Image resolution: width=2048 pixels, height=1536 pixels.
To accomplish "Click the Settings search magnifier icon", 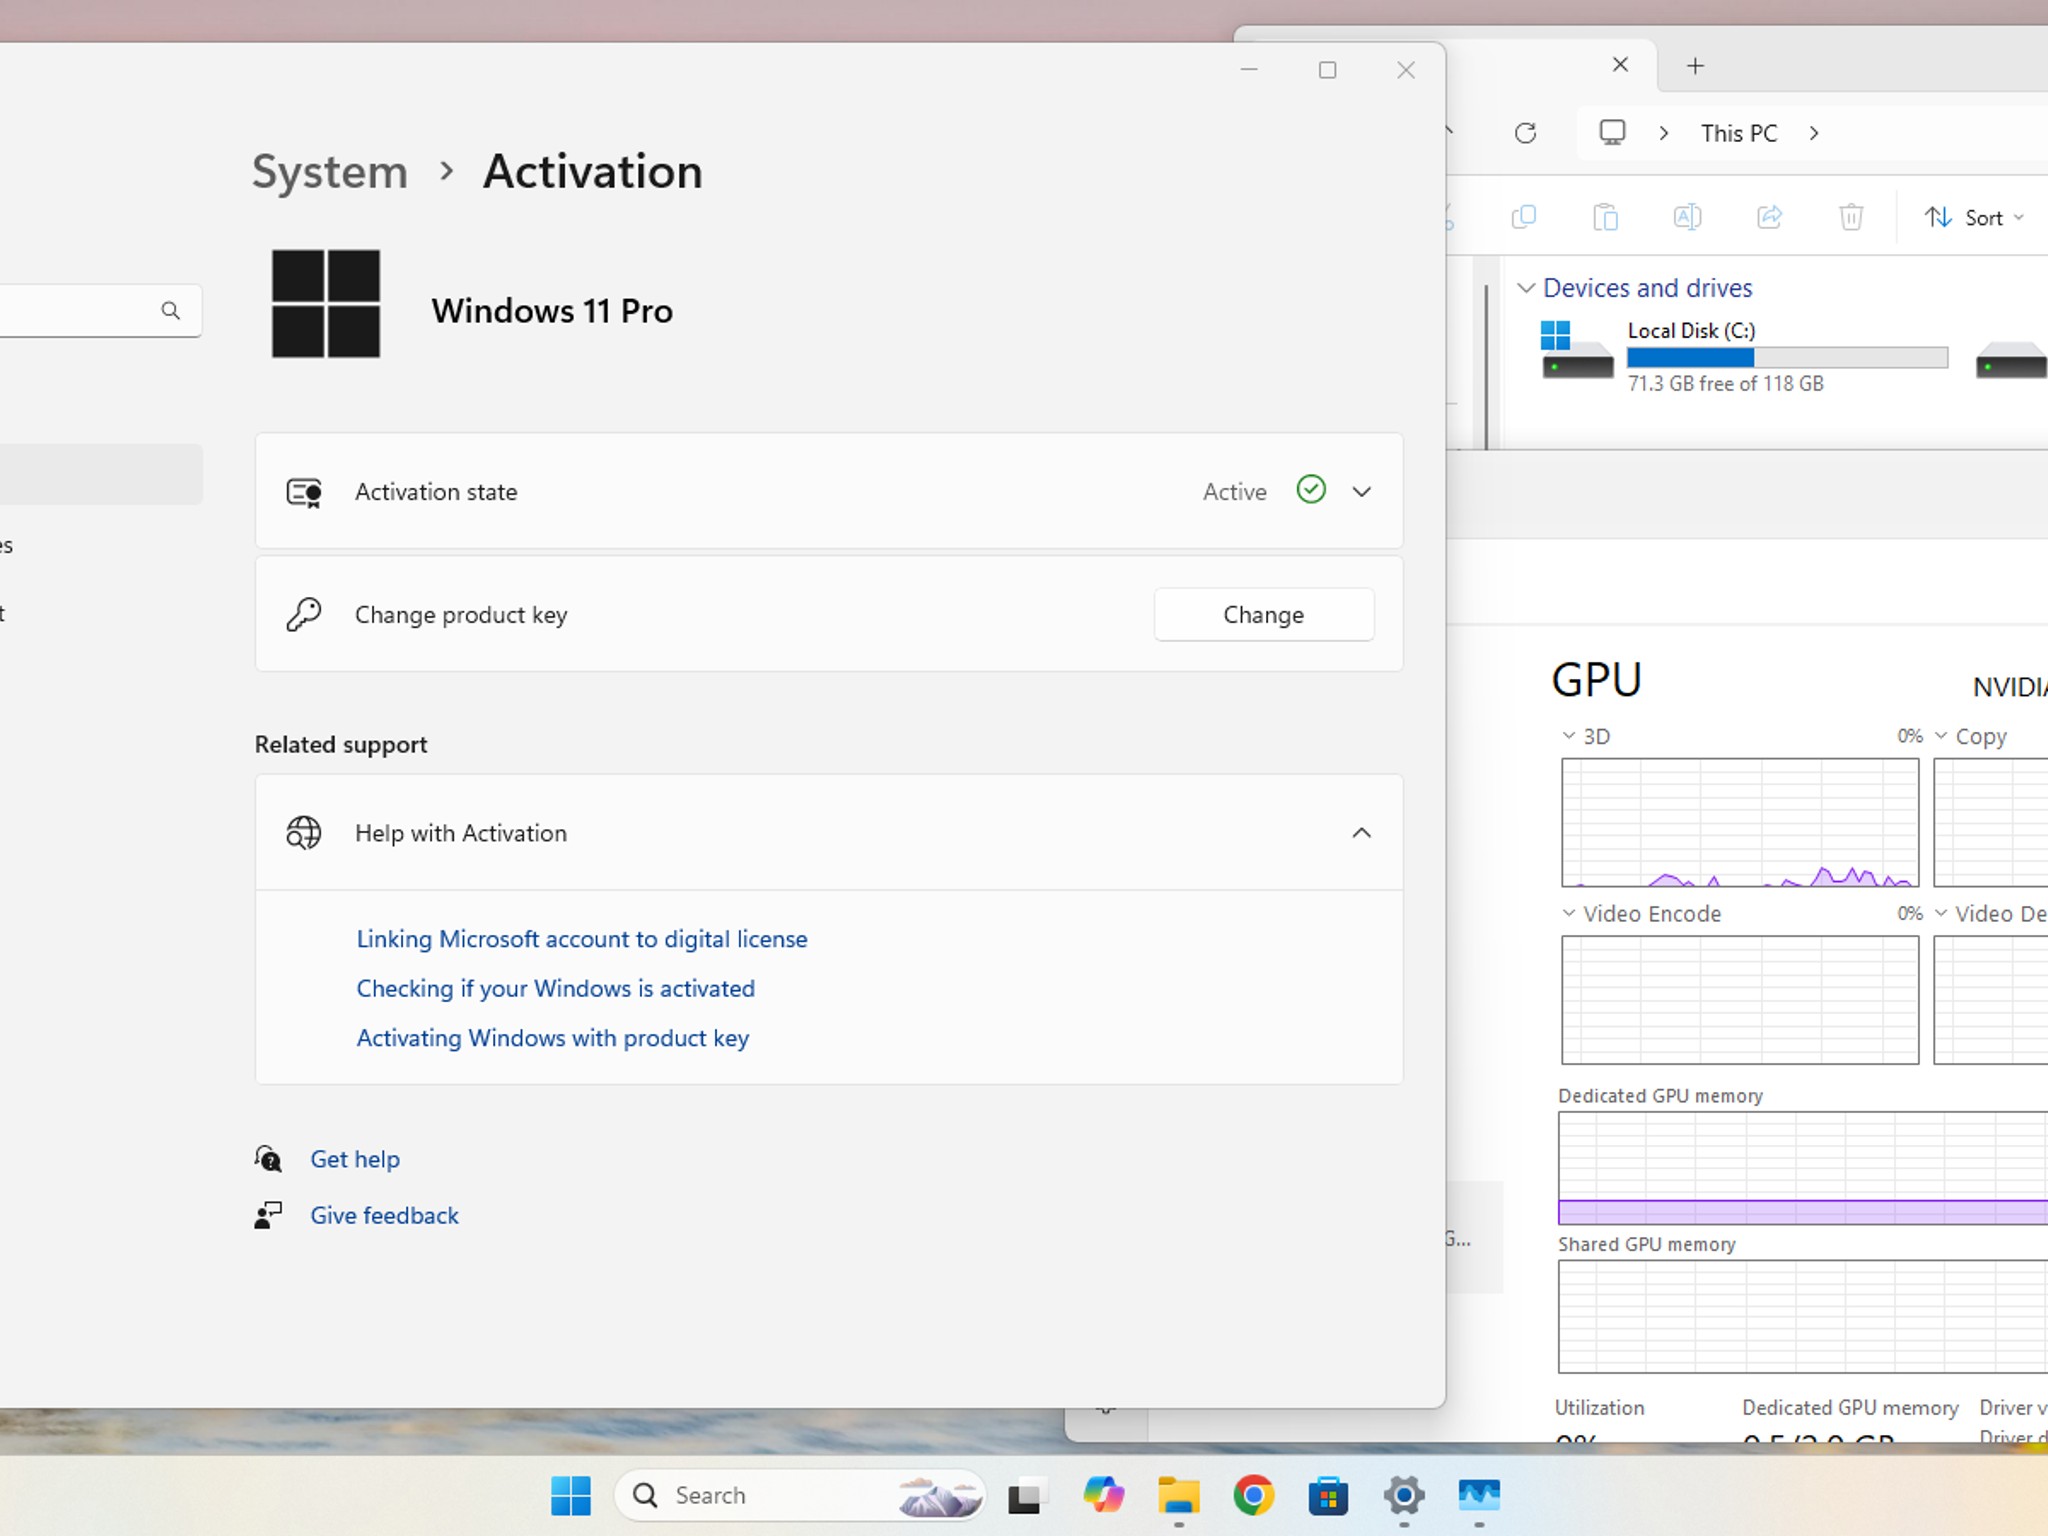I will pos(171,311).
